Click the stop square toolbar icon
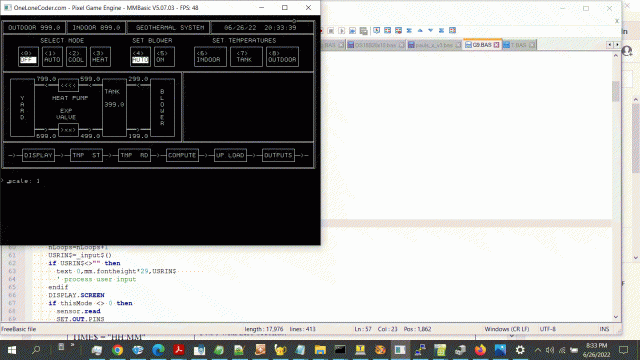Viewport: 640px width, 360px height. (x=331, y=31)
